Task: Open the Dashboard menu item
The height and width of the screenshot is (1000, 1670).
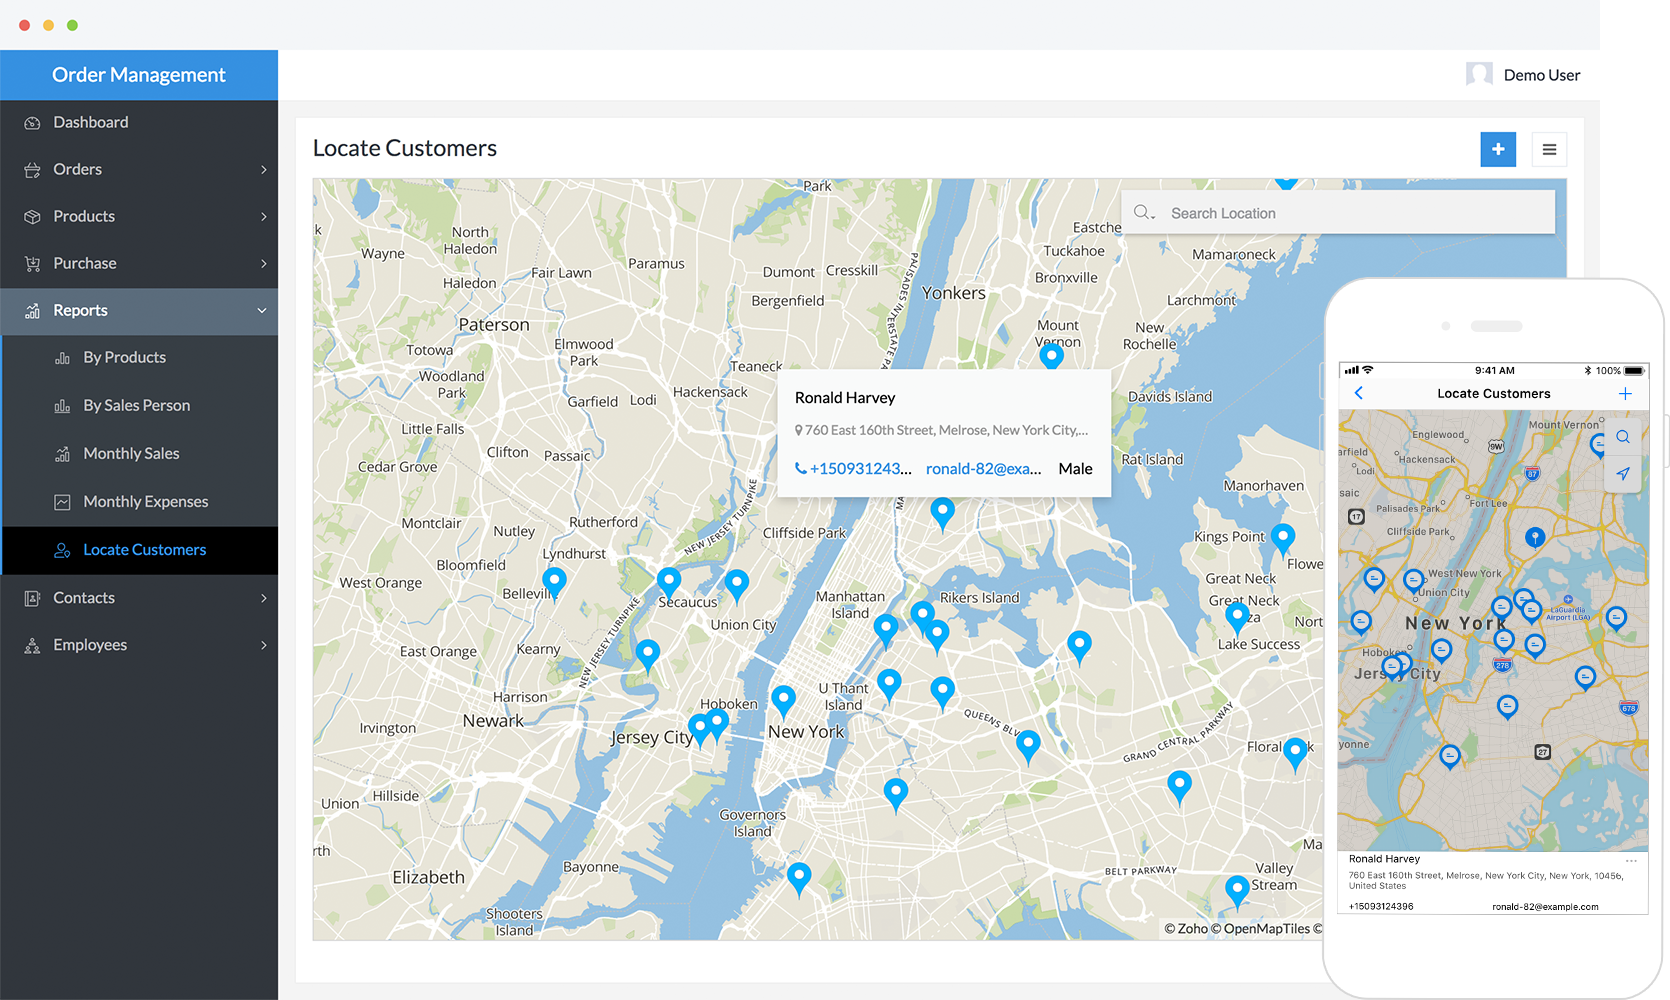Action: click(91, 122)
